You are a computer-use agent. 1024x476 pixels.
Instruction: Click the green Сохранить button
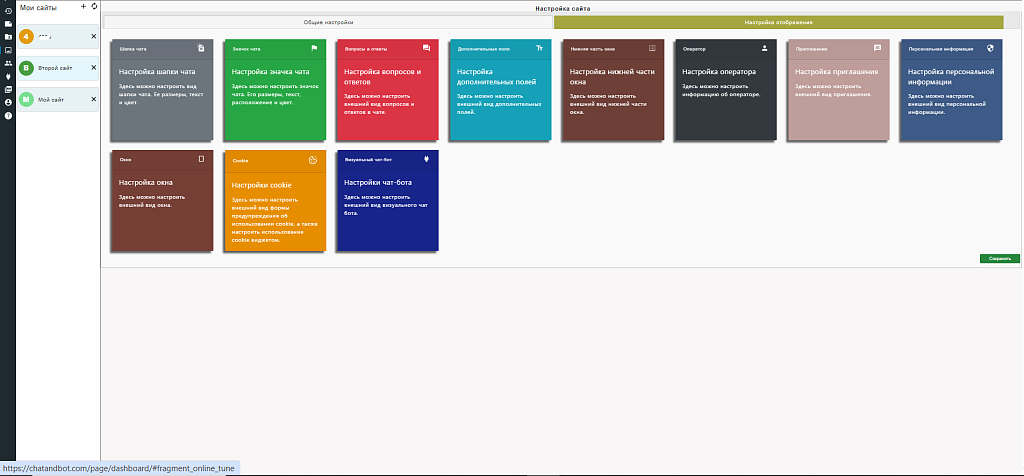tap(999, 259)
